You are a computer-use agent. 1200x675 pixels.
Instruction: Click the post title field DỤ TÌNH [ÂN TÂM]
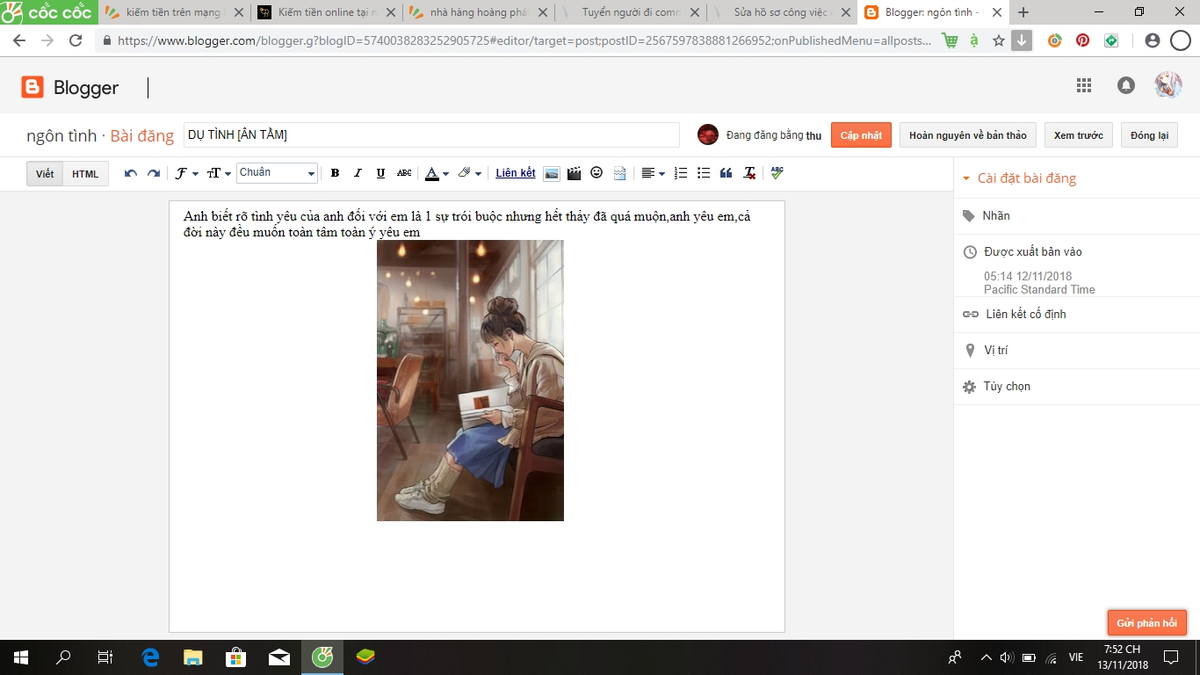pos(431,135)
